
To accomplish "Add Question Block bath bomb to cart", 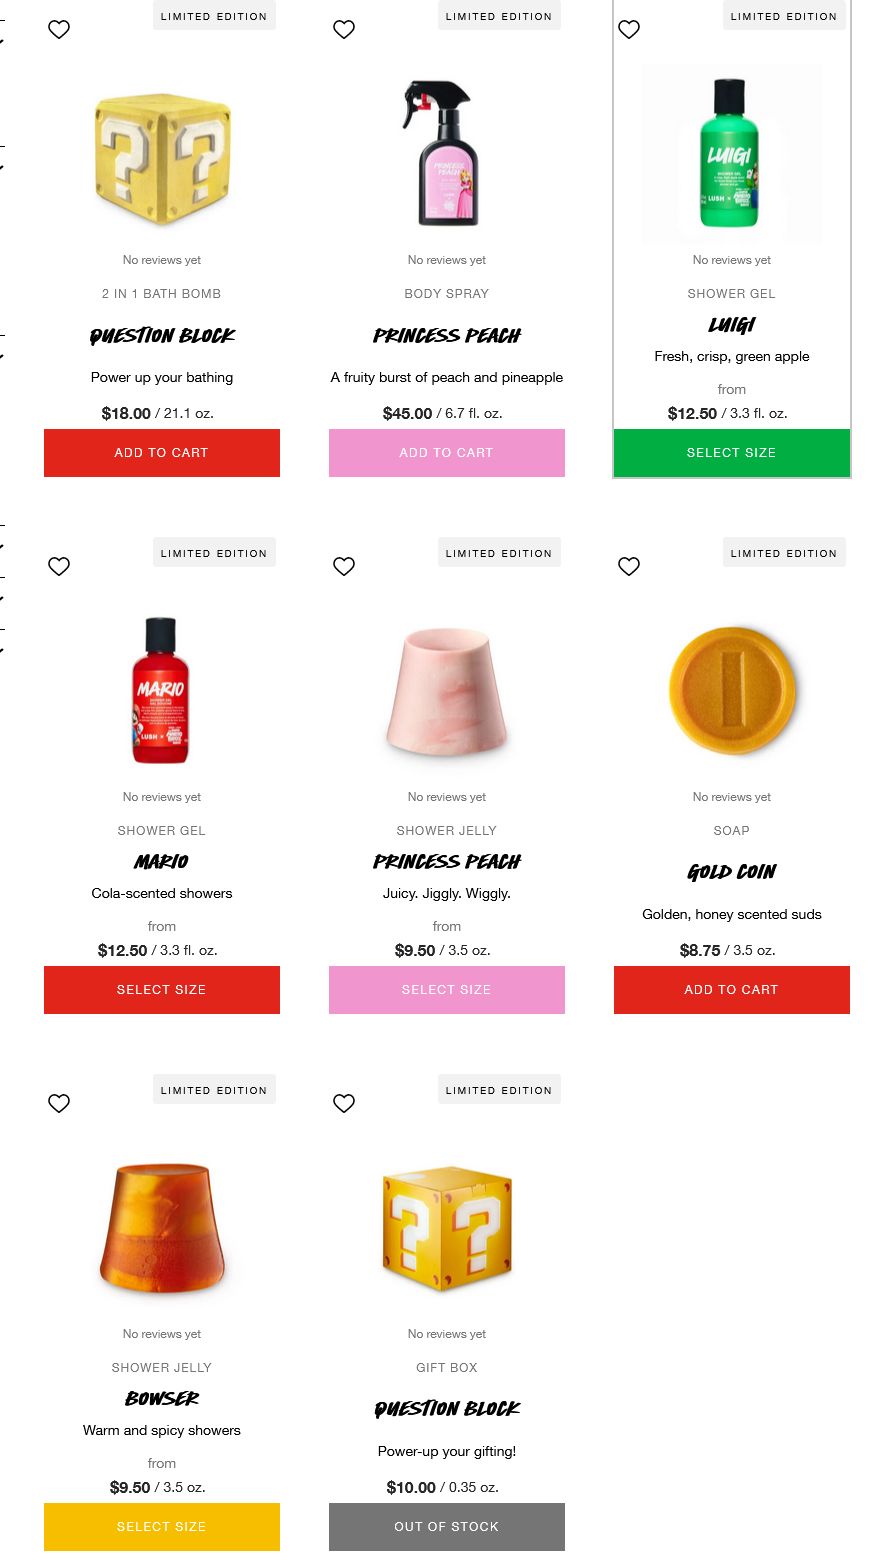I will pyautogui.click(x=162, y=453).
